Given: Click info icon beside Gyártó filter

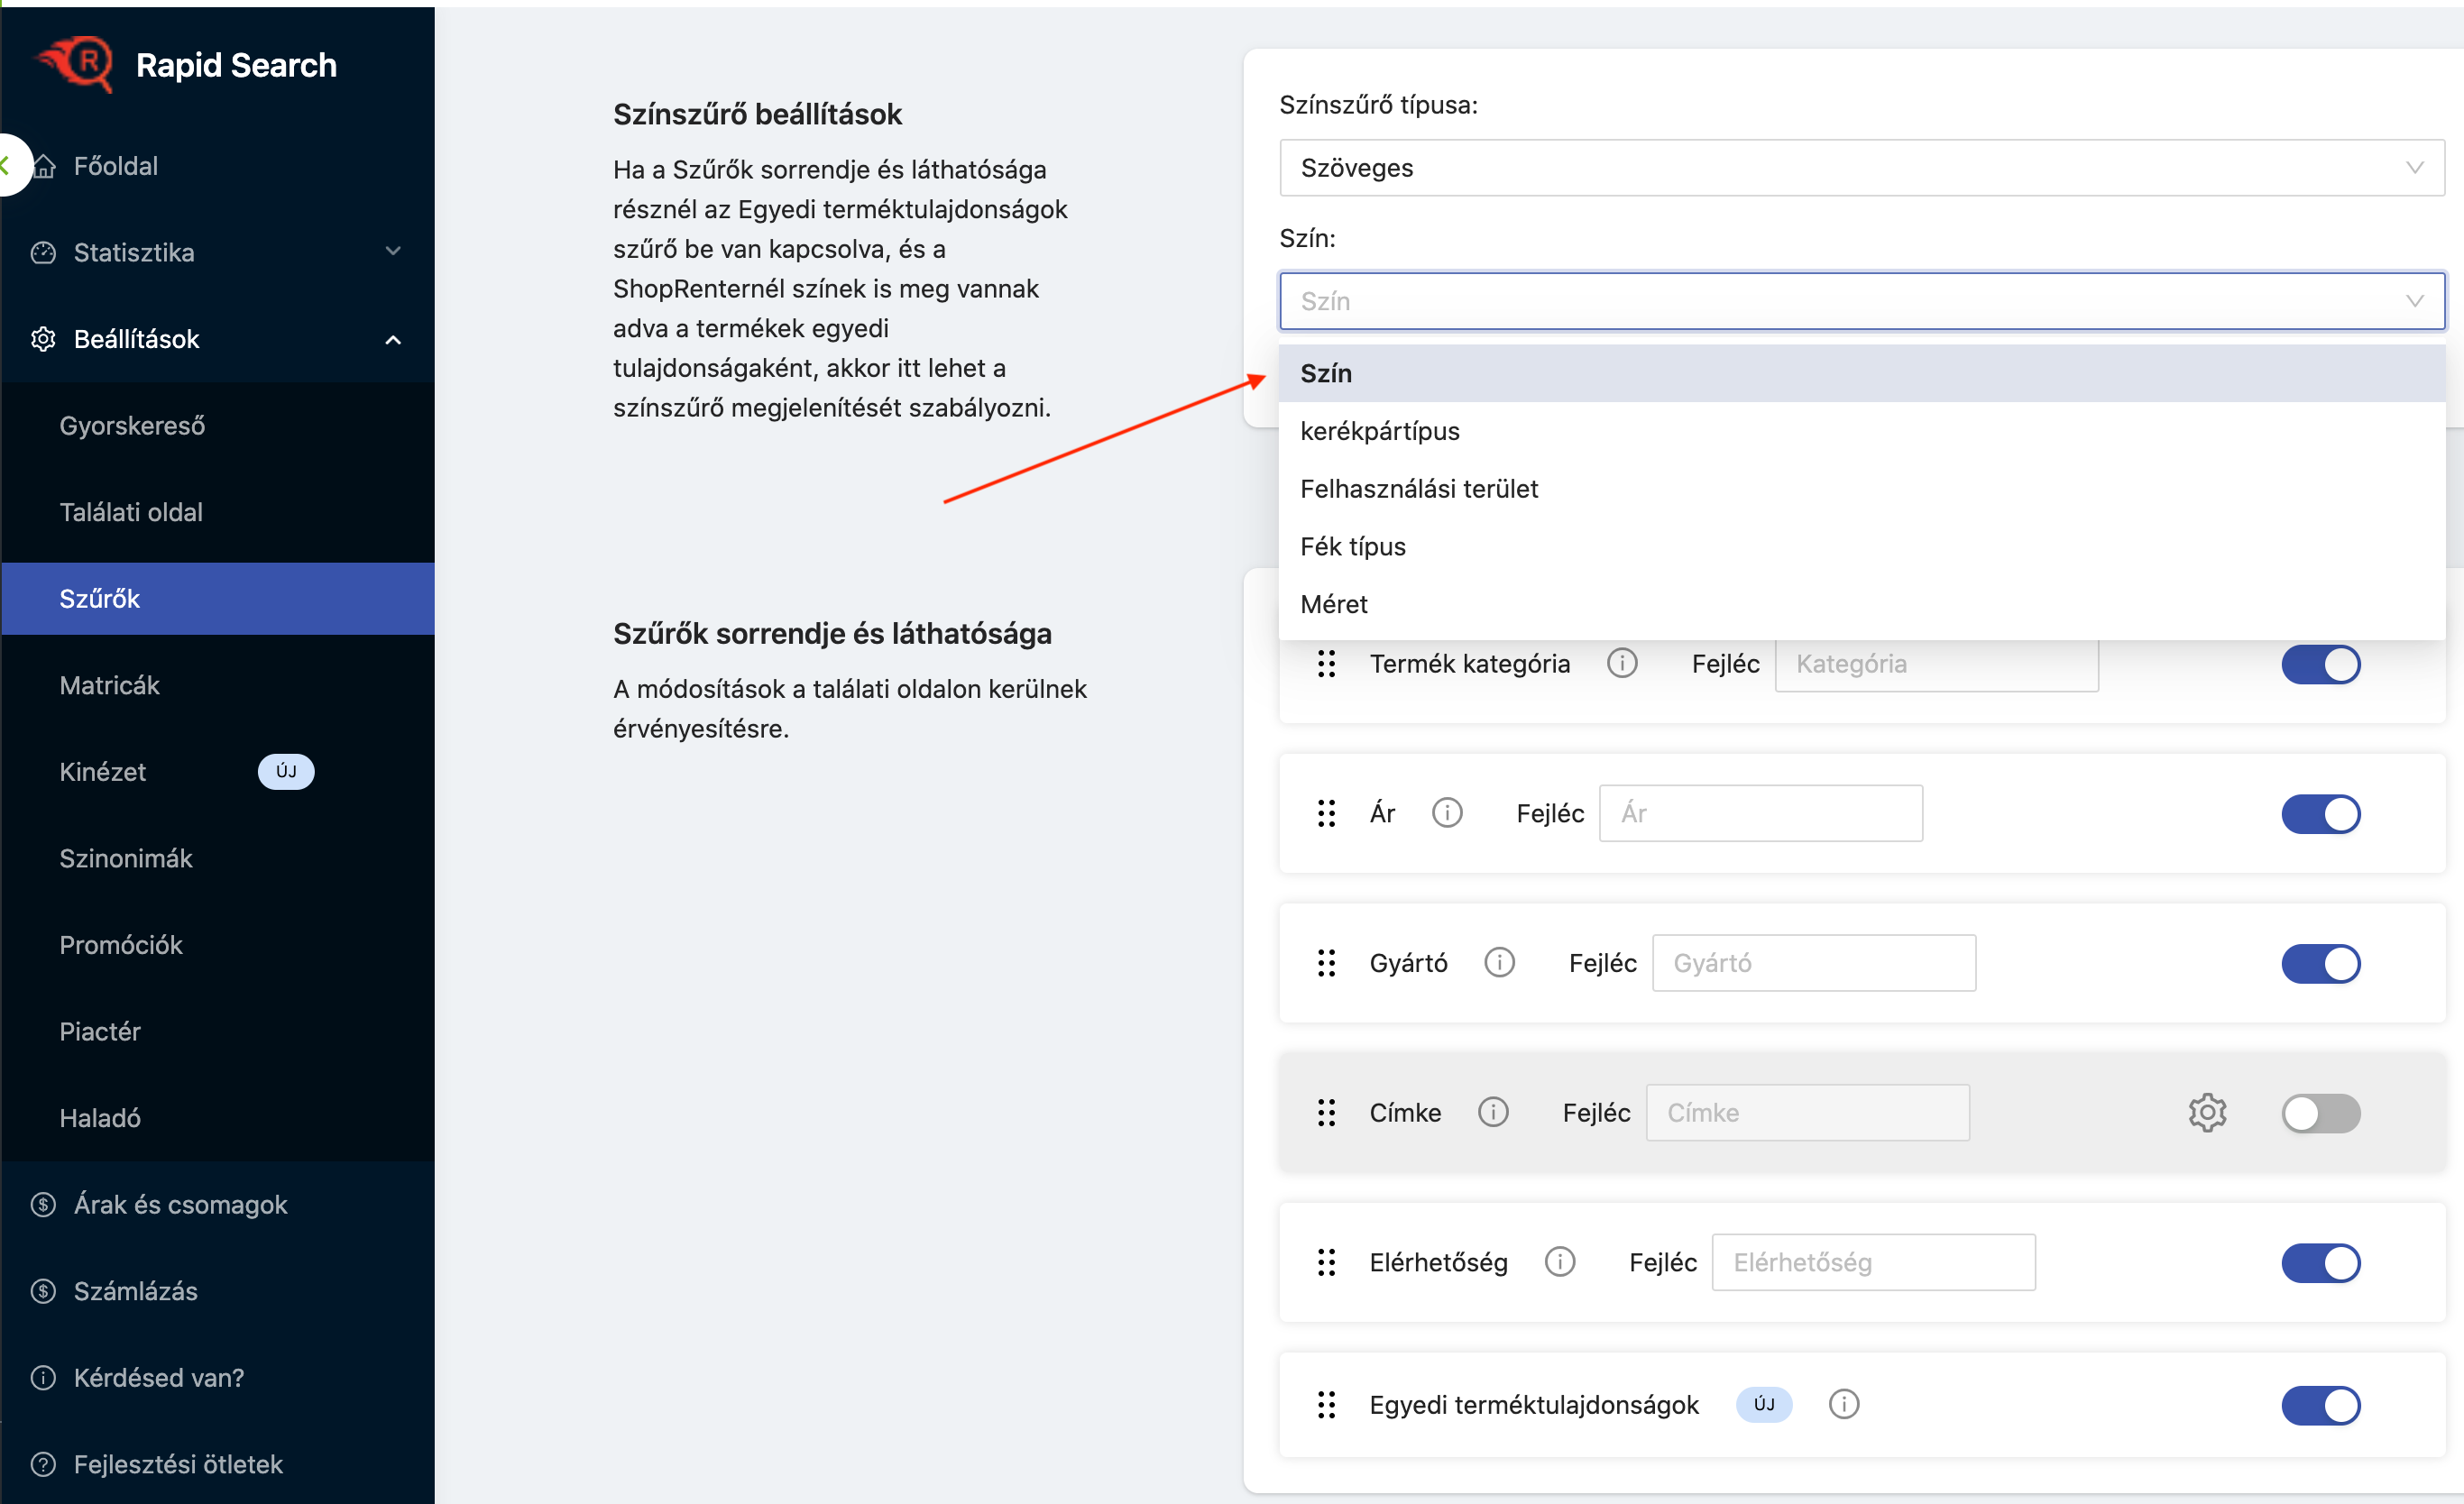Looking at the screenshot, I should (x=1499, y=963).
